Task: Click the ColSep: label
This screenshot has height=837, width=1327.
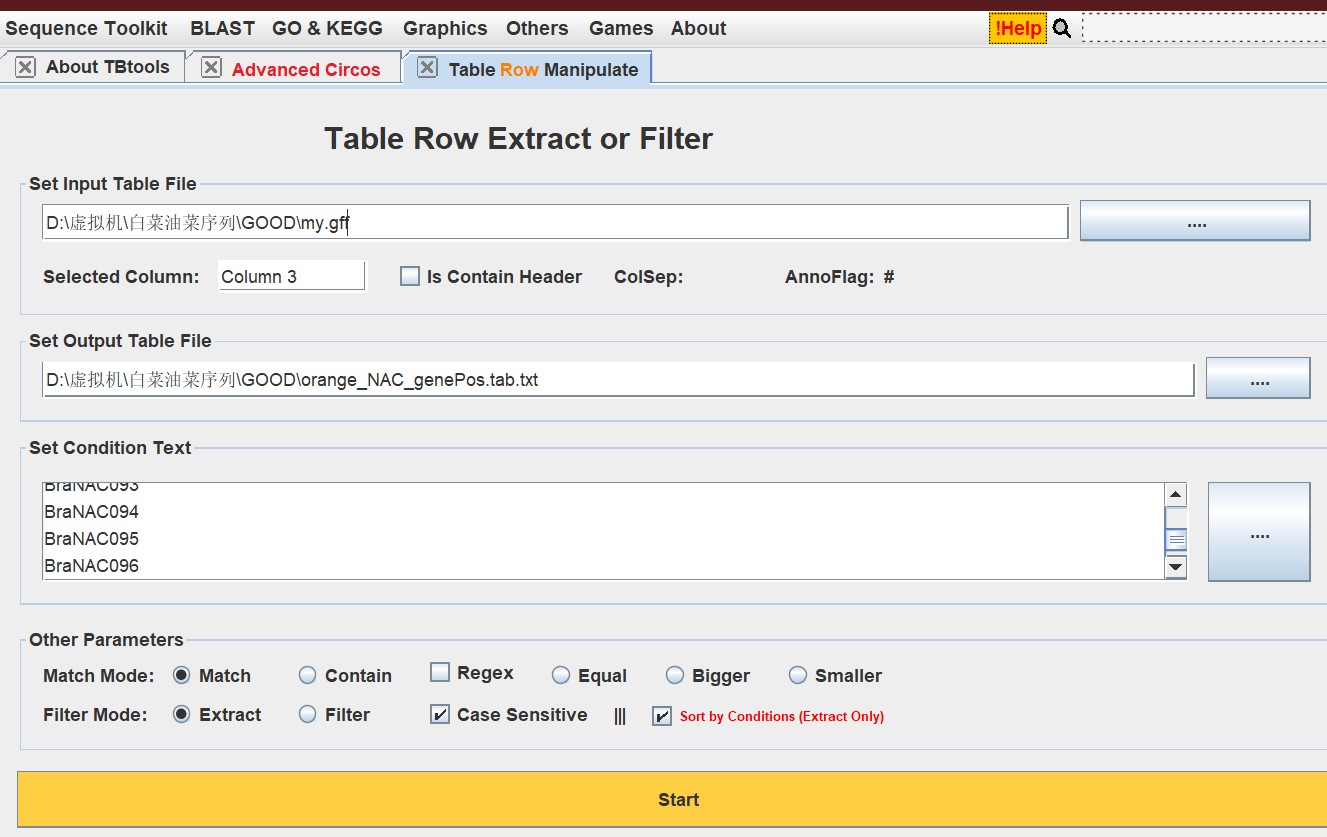Action: pos(649,277)
